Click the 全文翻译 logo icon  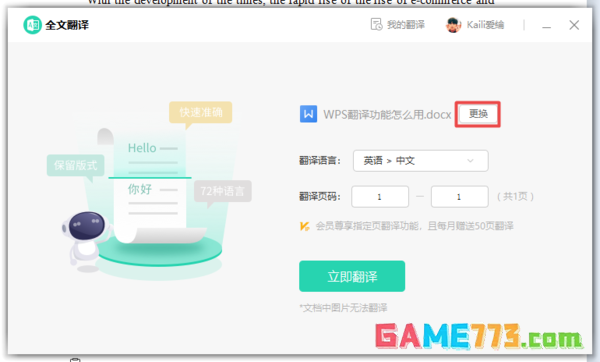(x=33, y=25)
